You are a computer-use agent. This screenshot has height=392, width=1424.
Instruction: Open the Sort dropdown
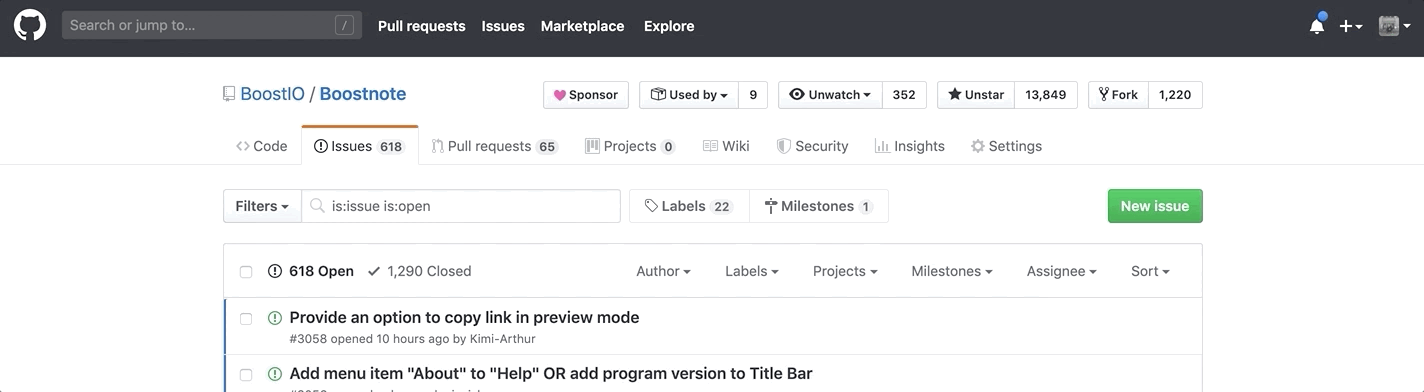pyautogui.click(x=1150, y=271)
